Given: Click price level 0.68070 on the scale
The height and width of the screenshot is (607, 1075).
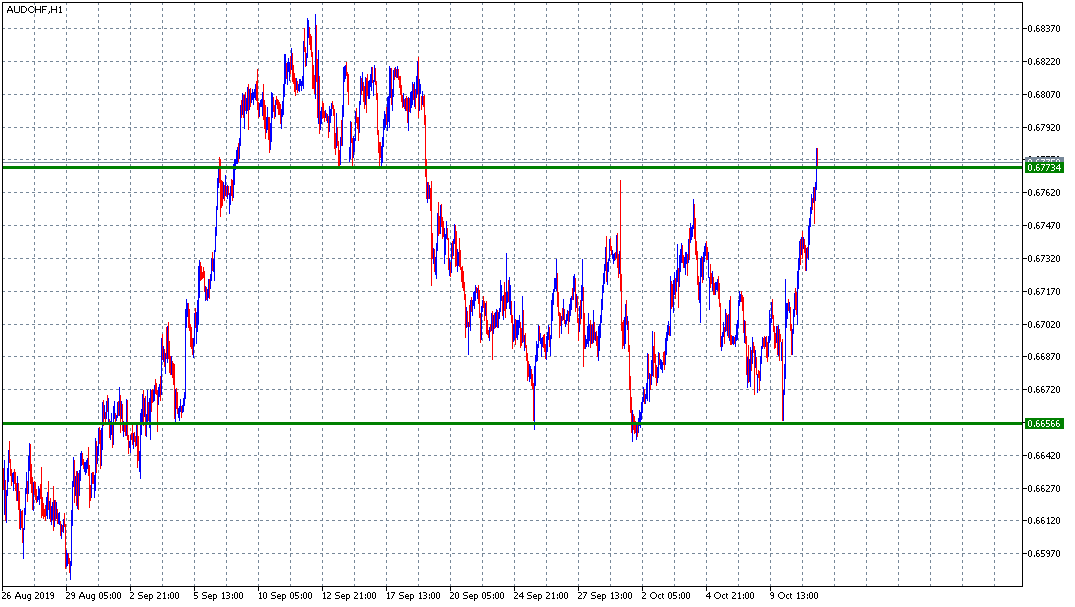Looking at the screenshot, I should pyautogui.click(x=1044, y=95).
